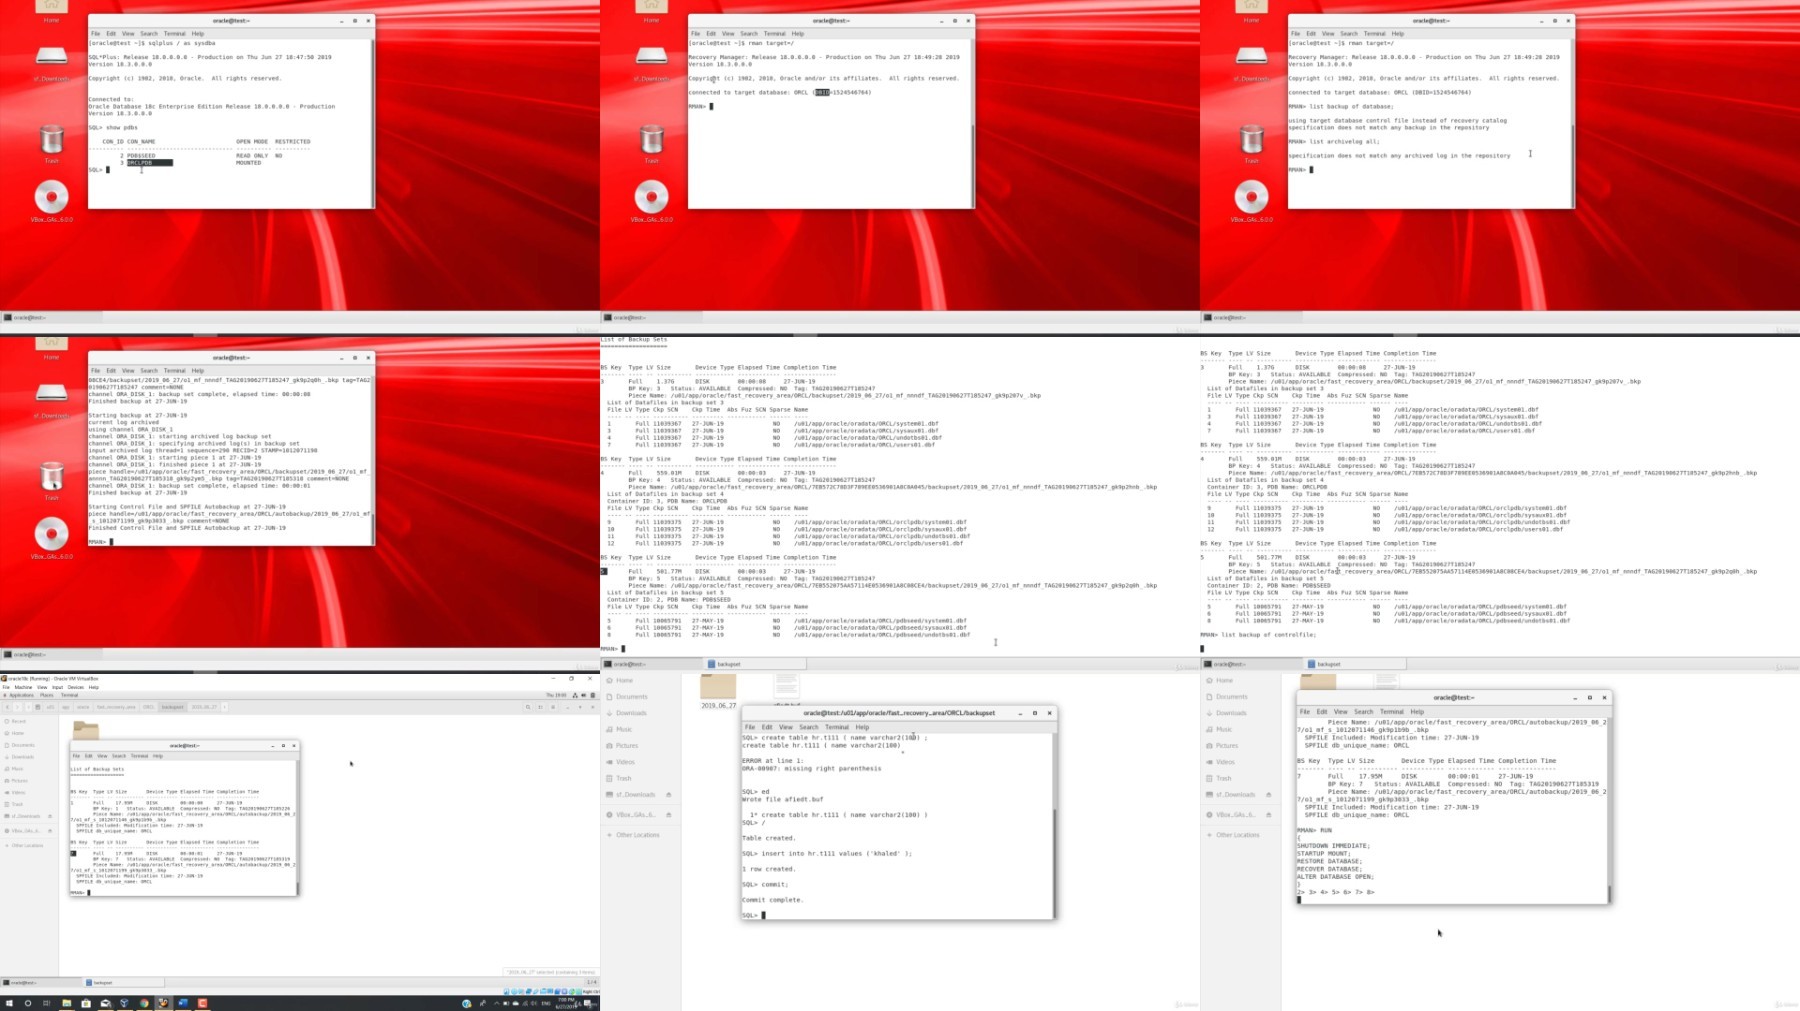Open the Edit menu in the show pdbs terminal
Viewport: 1800px width, 1011px height.
tap(111, 33)
